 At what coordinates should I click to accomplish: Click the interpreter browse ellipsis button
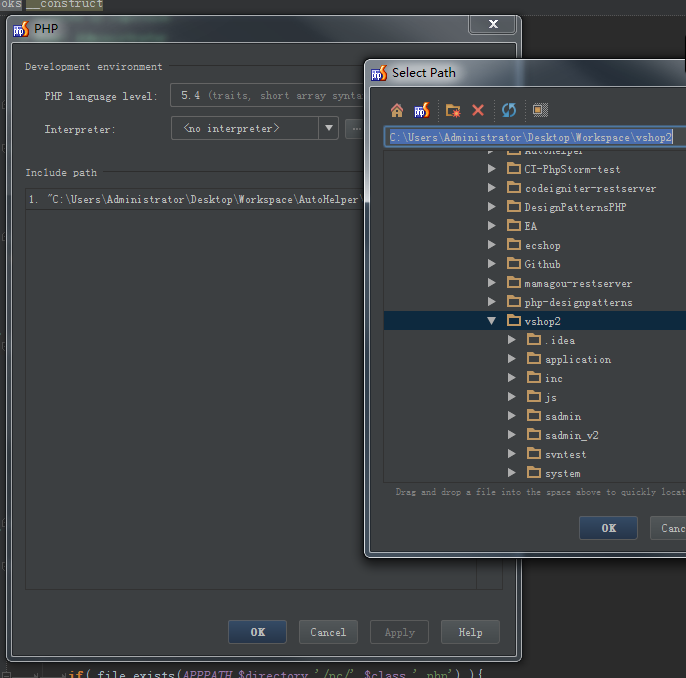pyautogui.click(x=355, y=129)
